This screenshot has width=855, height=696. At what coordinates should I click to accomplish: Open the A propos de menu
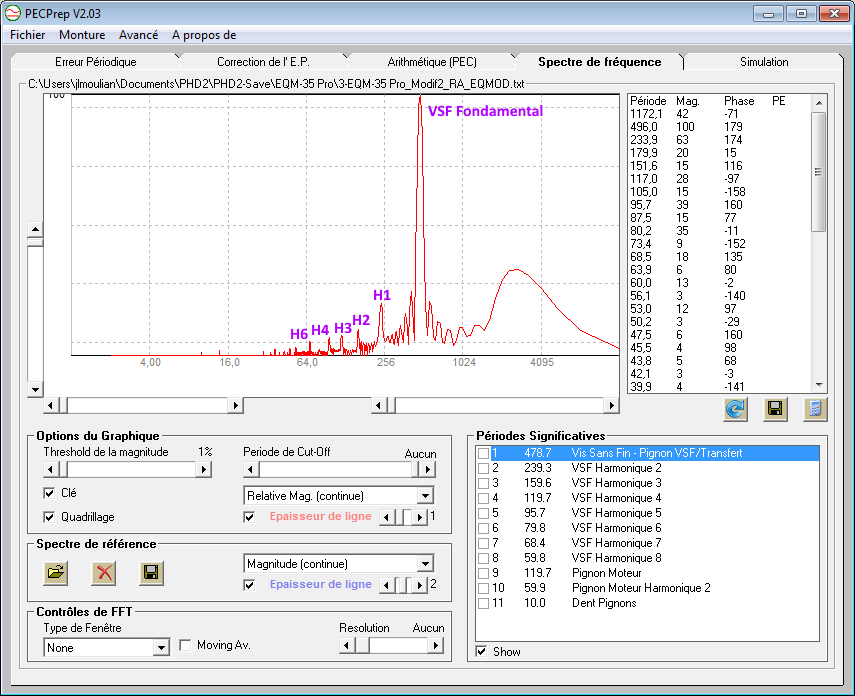point(204,35)
